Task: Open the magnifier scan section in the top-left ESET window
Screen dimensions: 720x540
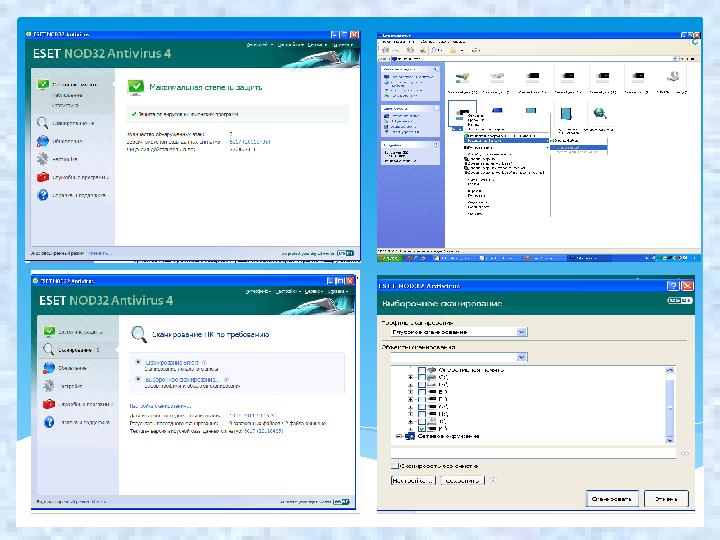Action: (x=42, y=123)
